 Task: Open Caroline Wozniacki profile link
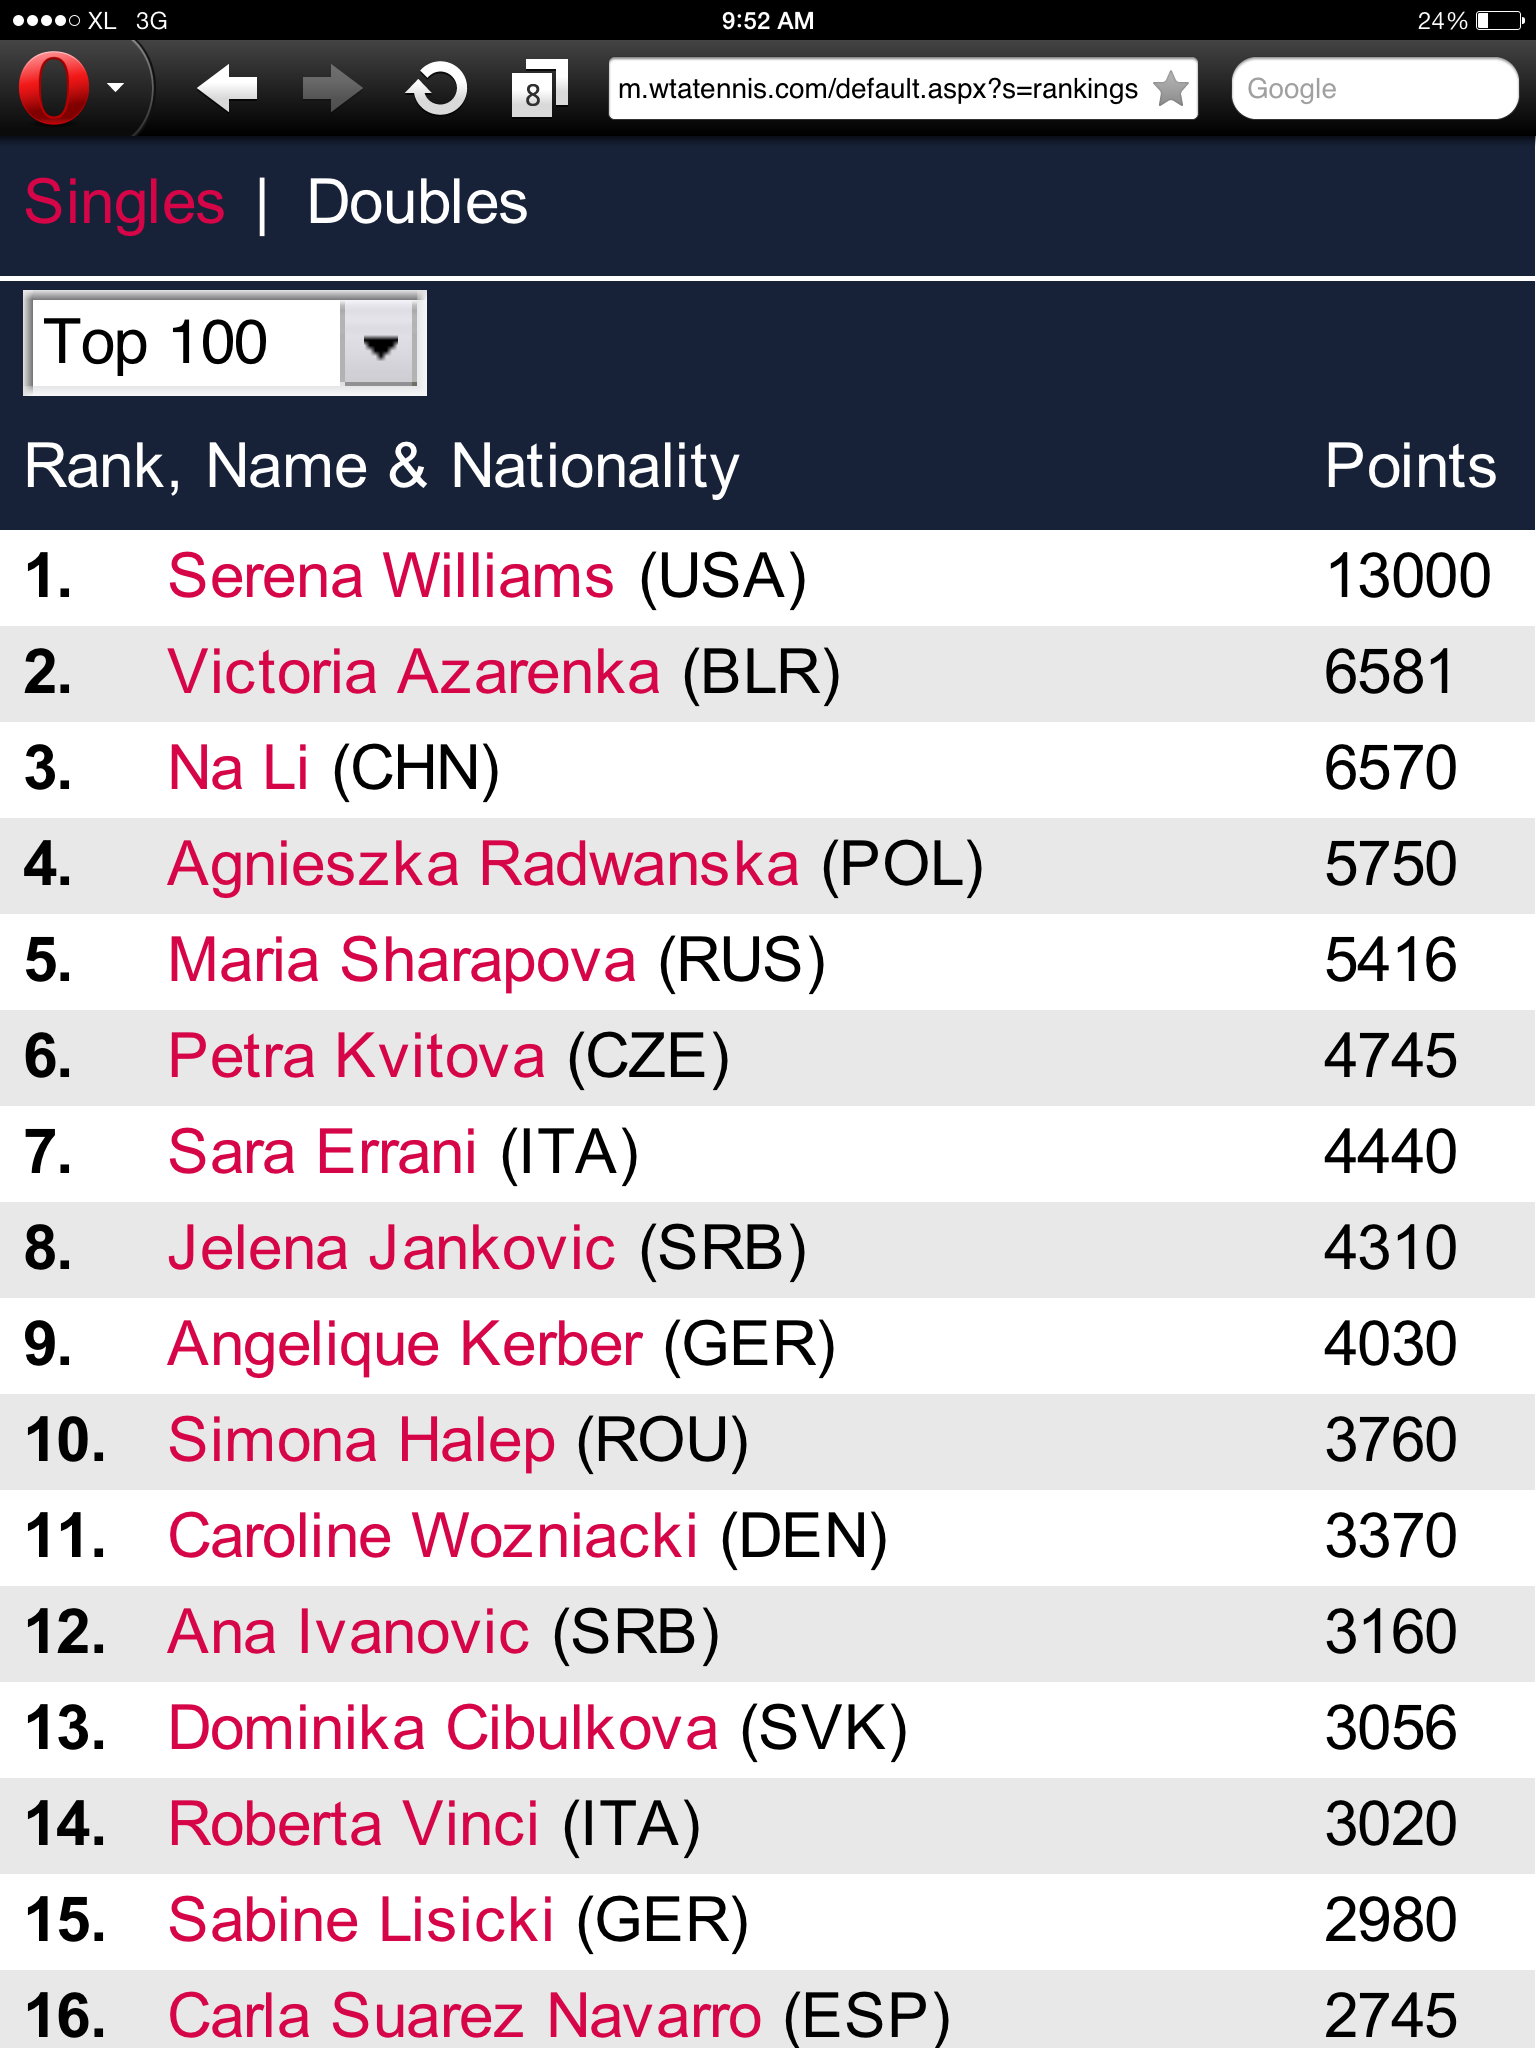pyautogui.click(x=433, y=1536)
